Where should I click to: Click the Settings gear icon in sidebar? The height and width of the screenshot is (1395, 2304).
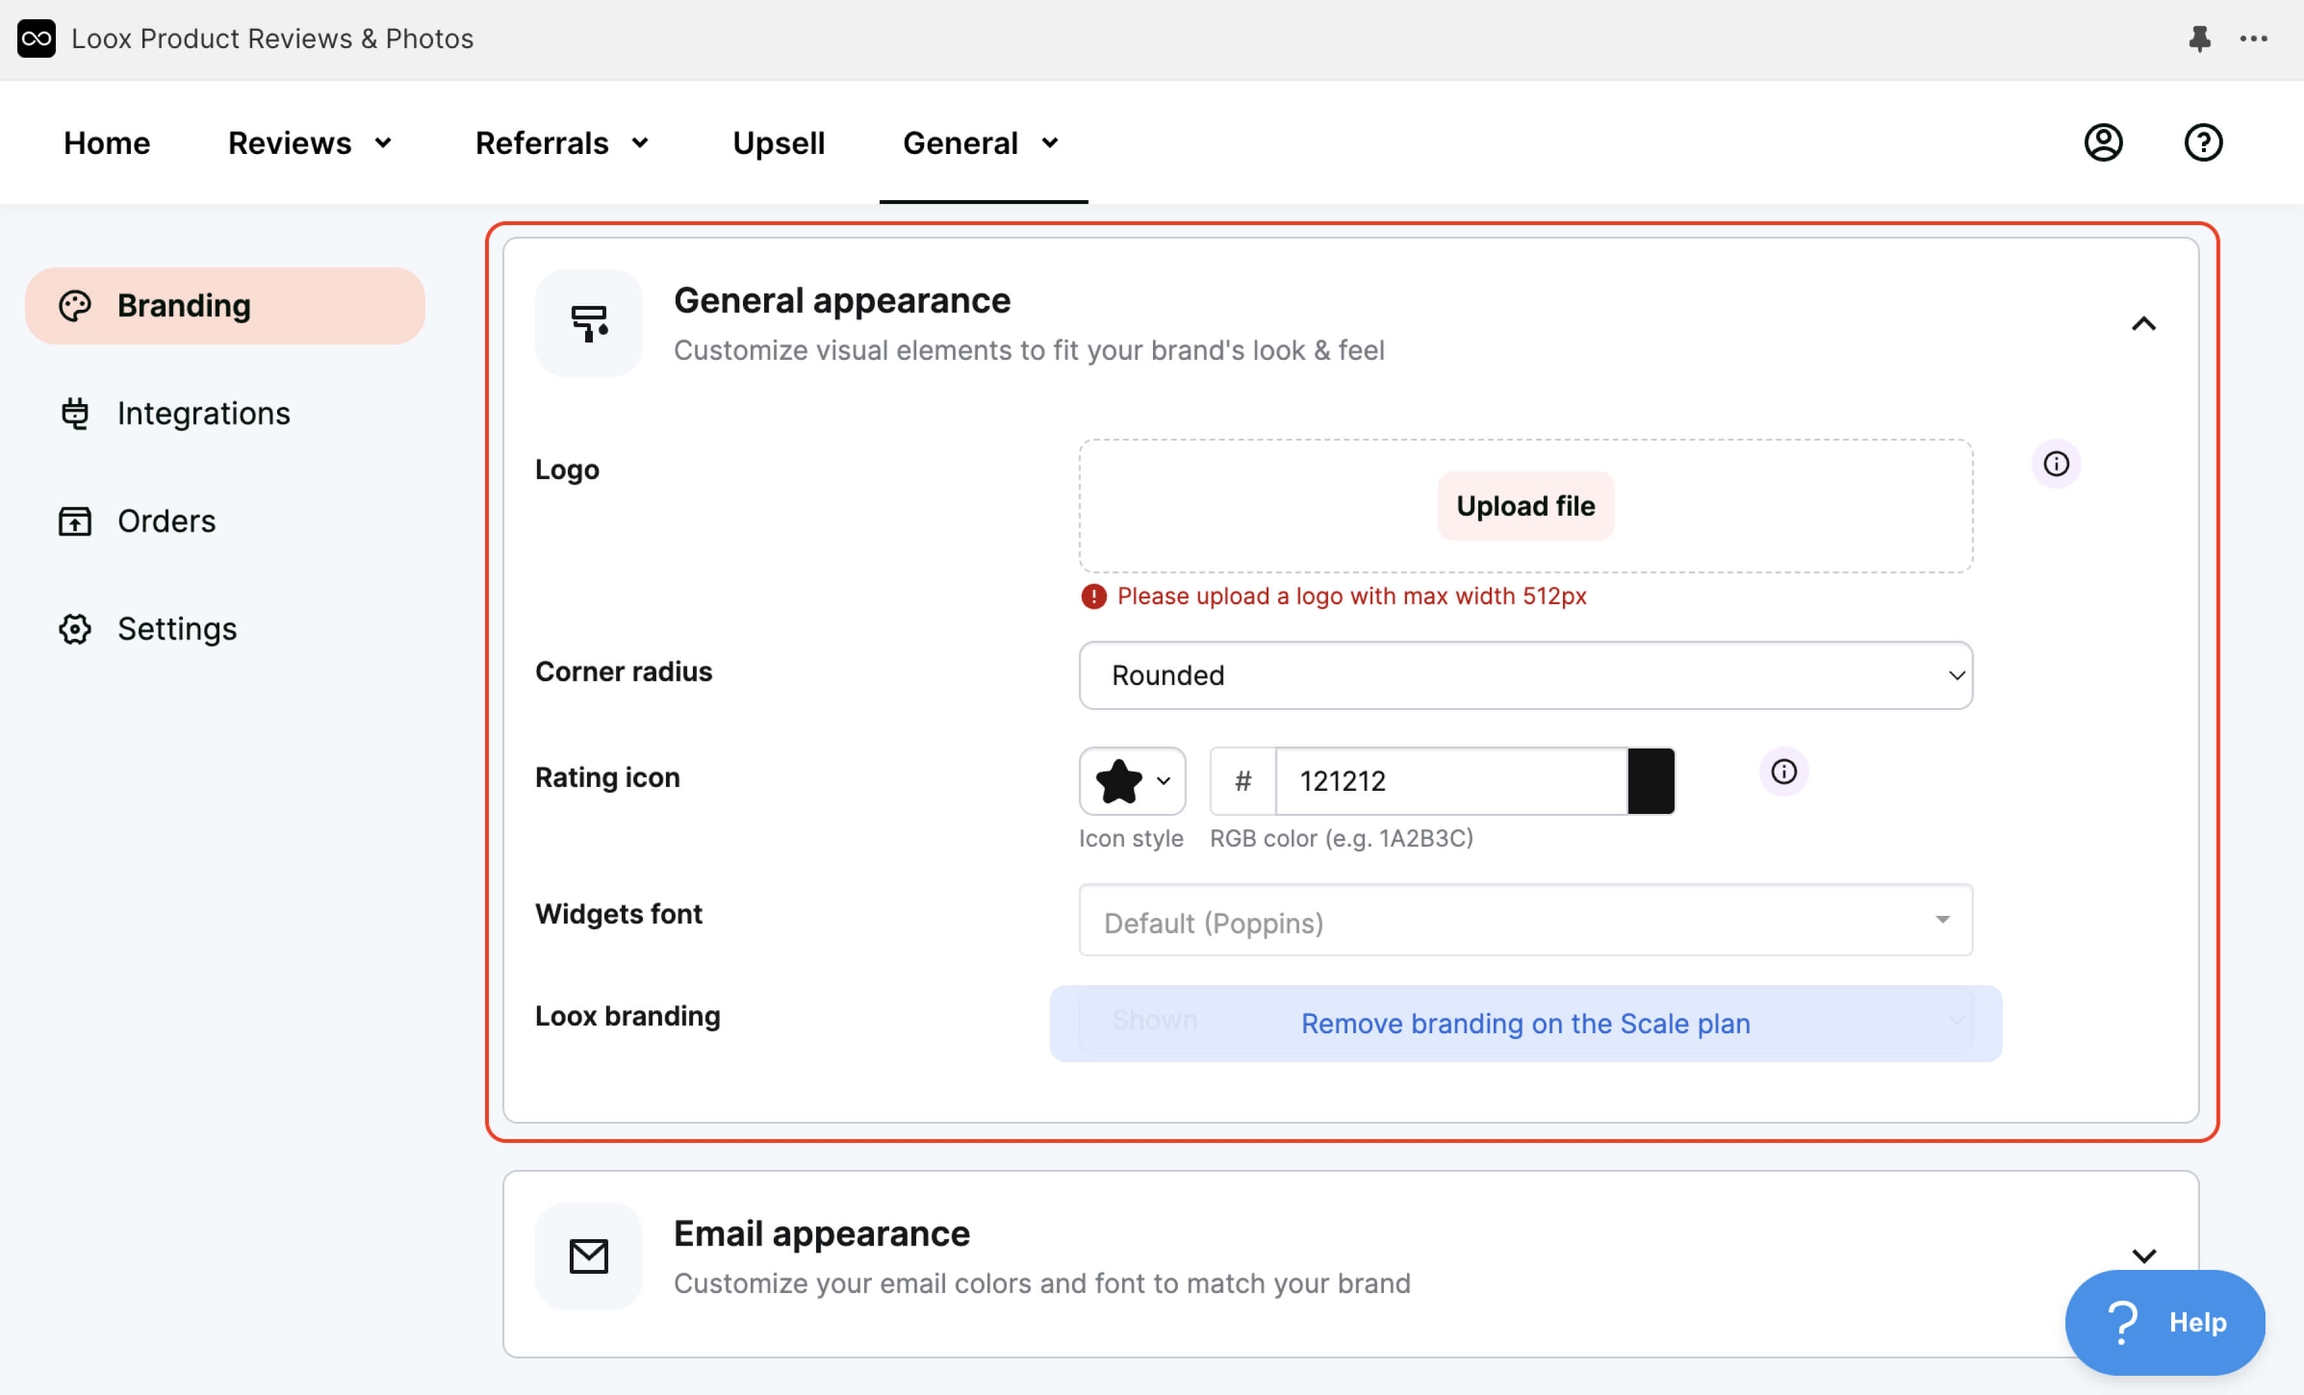(74, 628)
